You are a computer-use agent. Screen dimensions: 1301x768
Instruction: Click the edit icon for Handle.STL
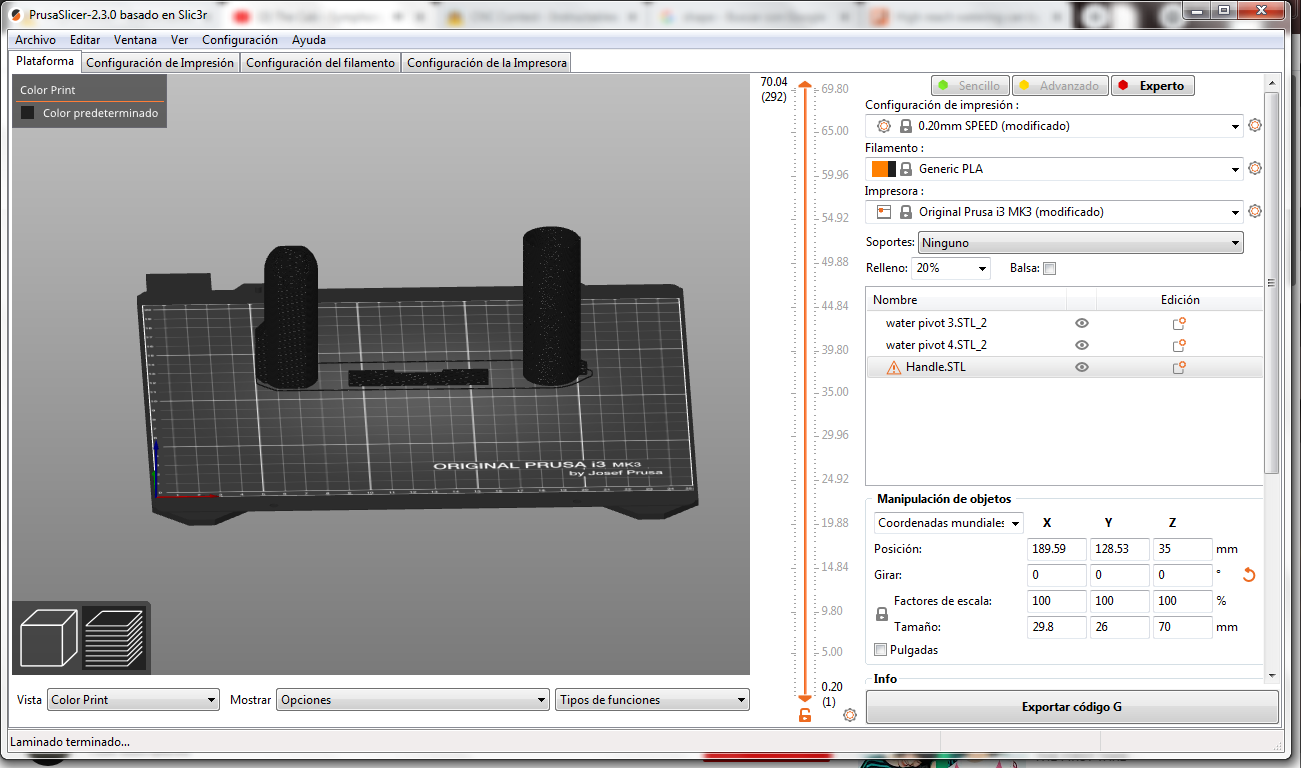[x=1179, y=367]
